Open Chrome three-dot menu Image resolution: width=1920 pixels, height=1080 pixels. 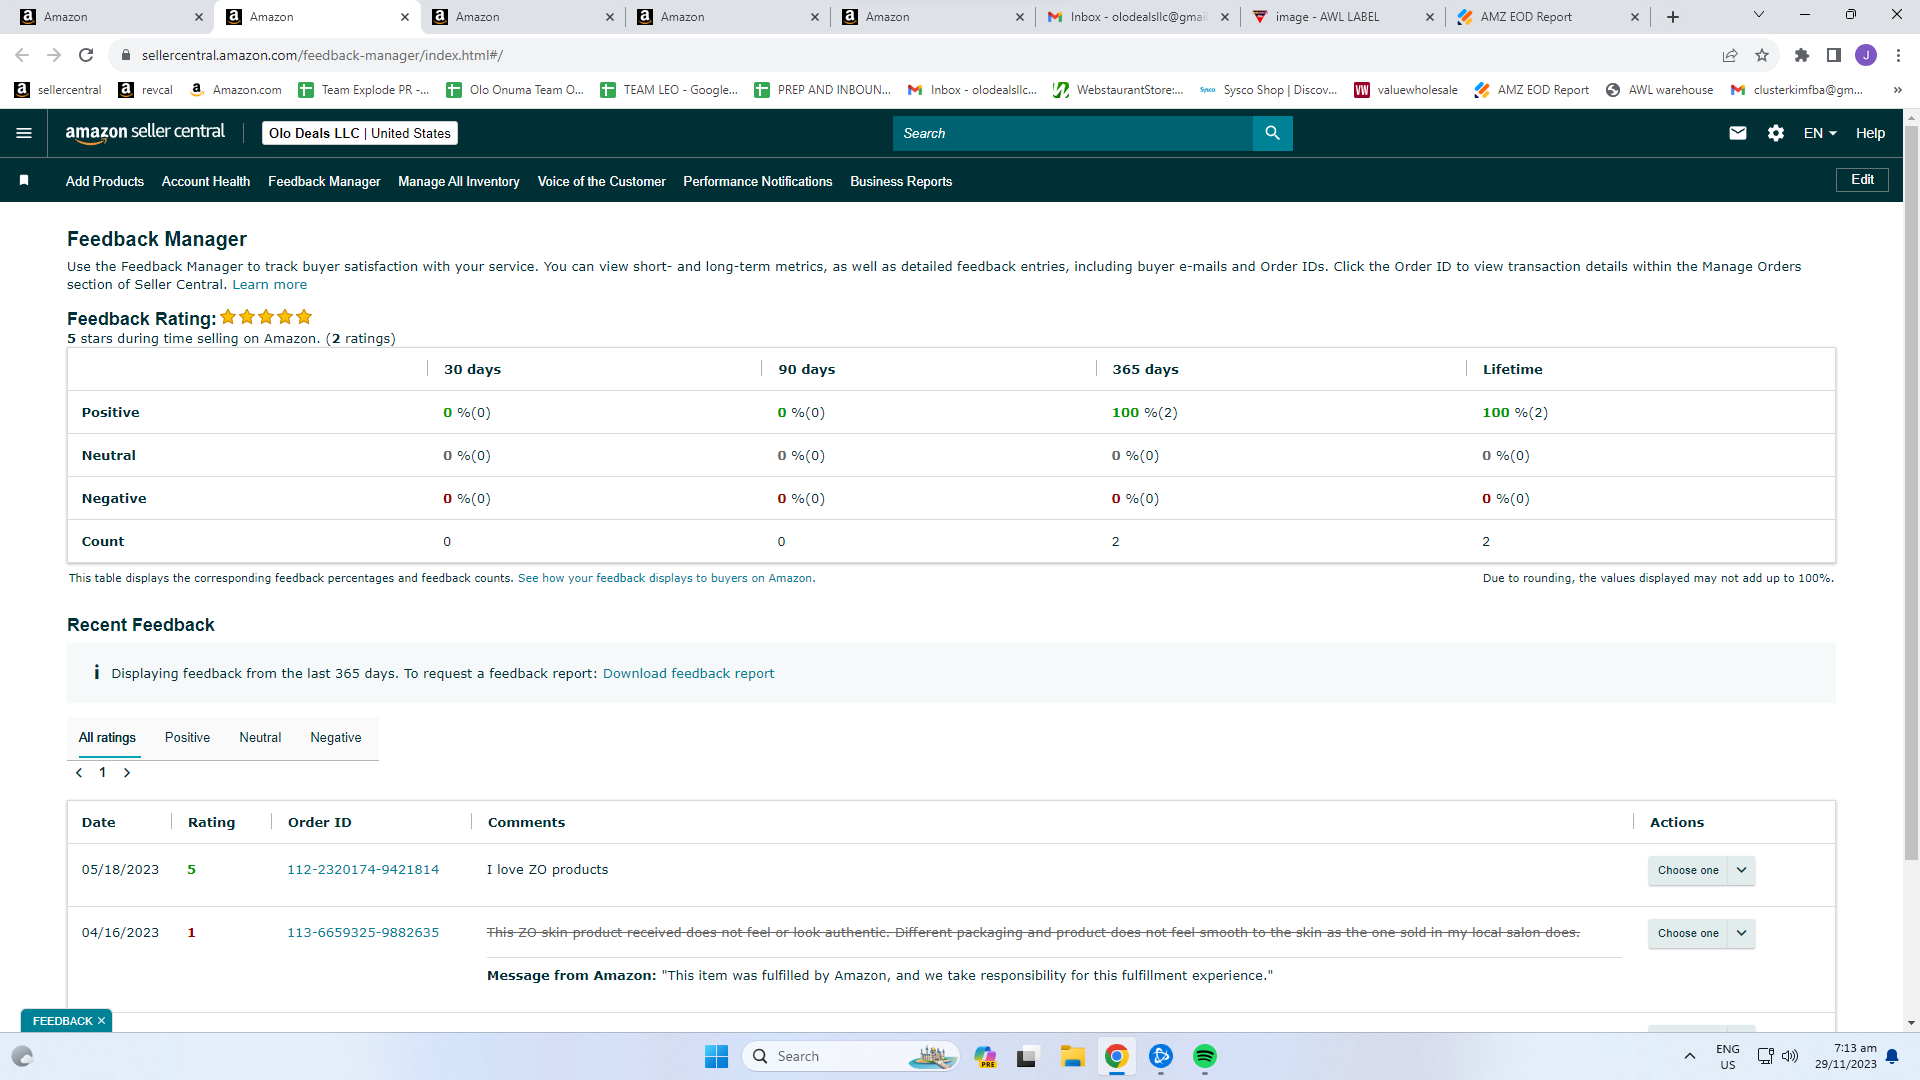1898,55
